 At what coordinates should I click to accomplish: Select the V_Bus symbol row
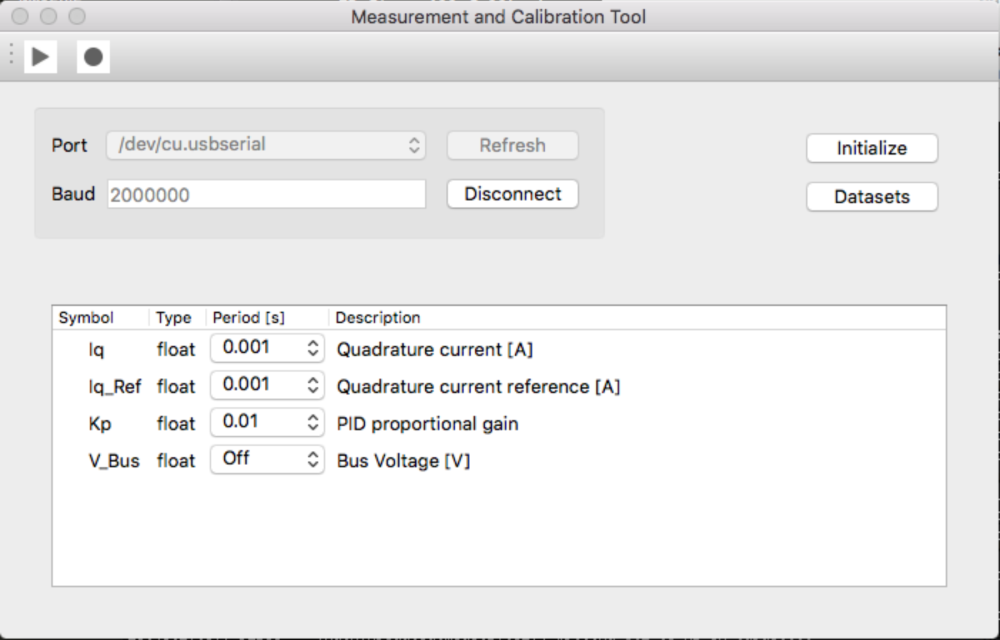pyautogui.click(x=114, y=461)
